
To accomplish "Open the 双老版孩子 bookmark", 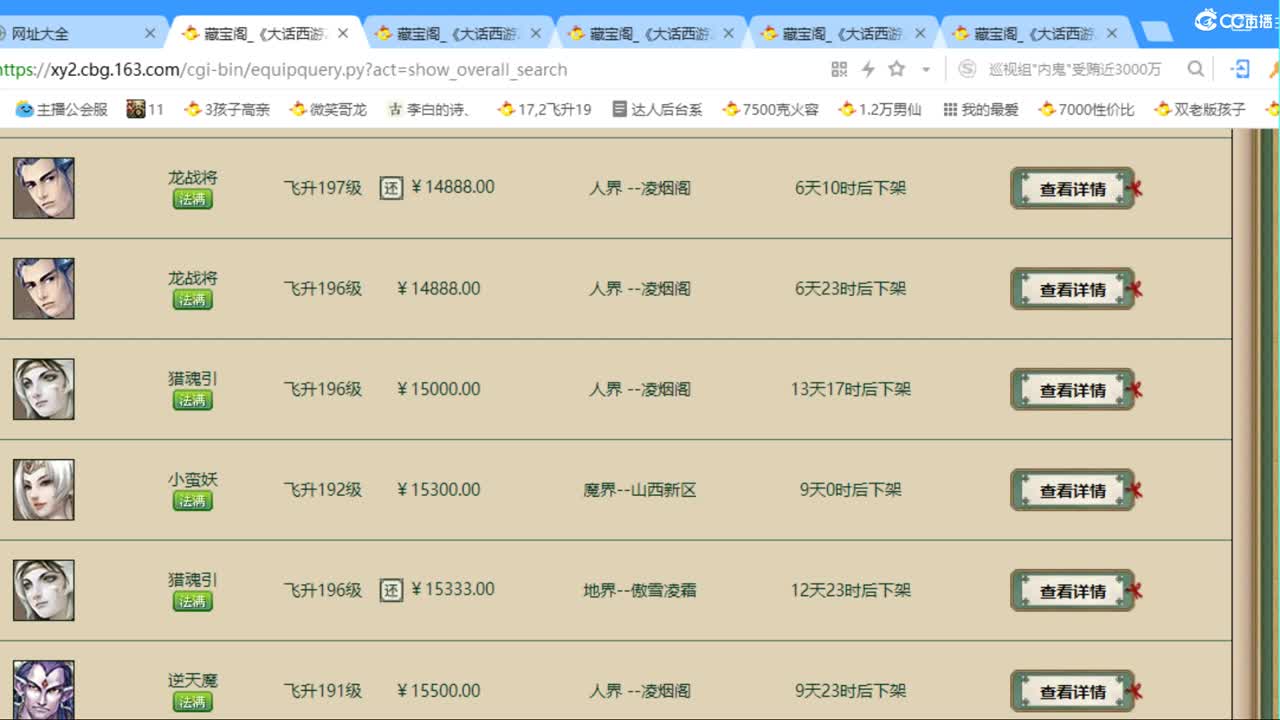I will click(x=1200, y=109).
